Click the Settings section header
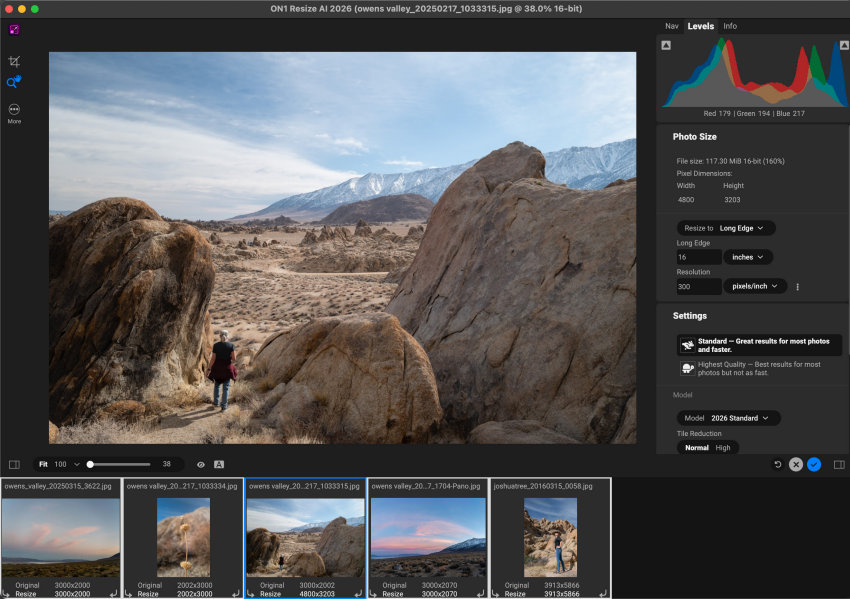This screenshot has height=599, width=850. 690,315
